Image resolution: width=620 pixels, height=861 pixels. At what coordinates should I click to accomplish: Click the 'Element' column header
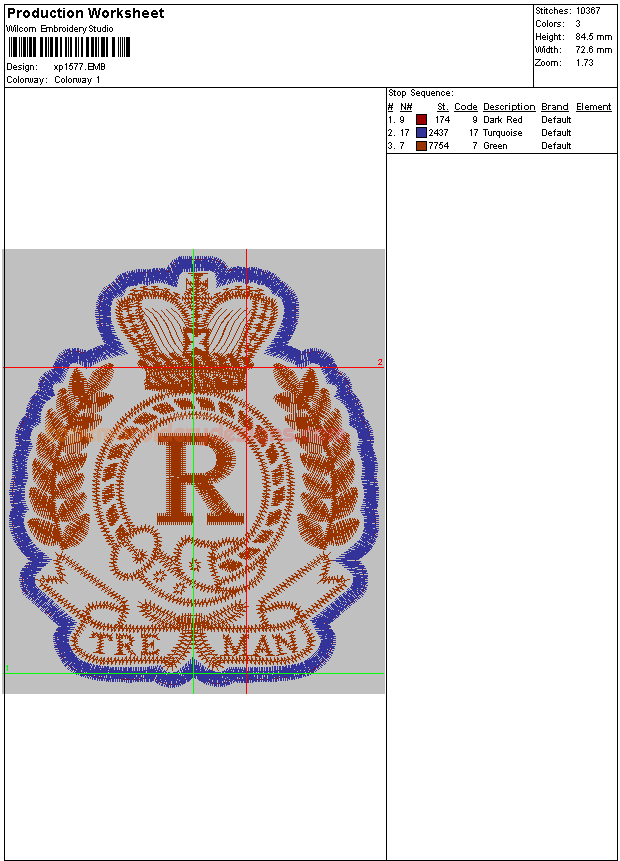(593, 107)
